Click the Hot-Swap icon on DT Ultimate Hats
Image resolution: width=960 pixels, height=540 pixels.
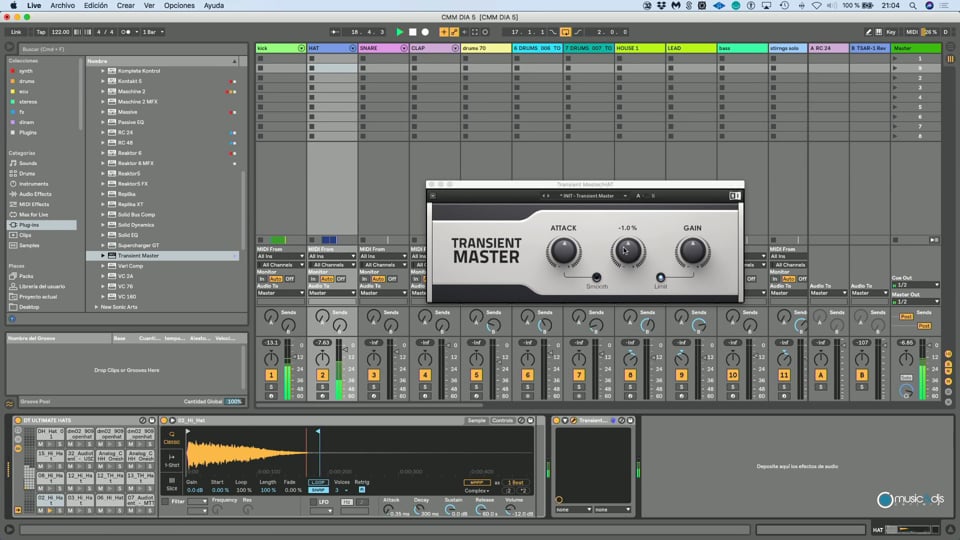(x=143, y=421)
